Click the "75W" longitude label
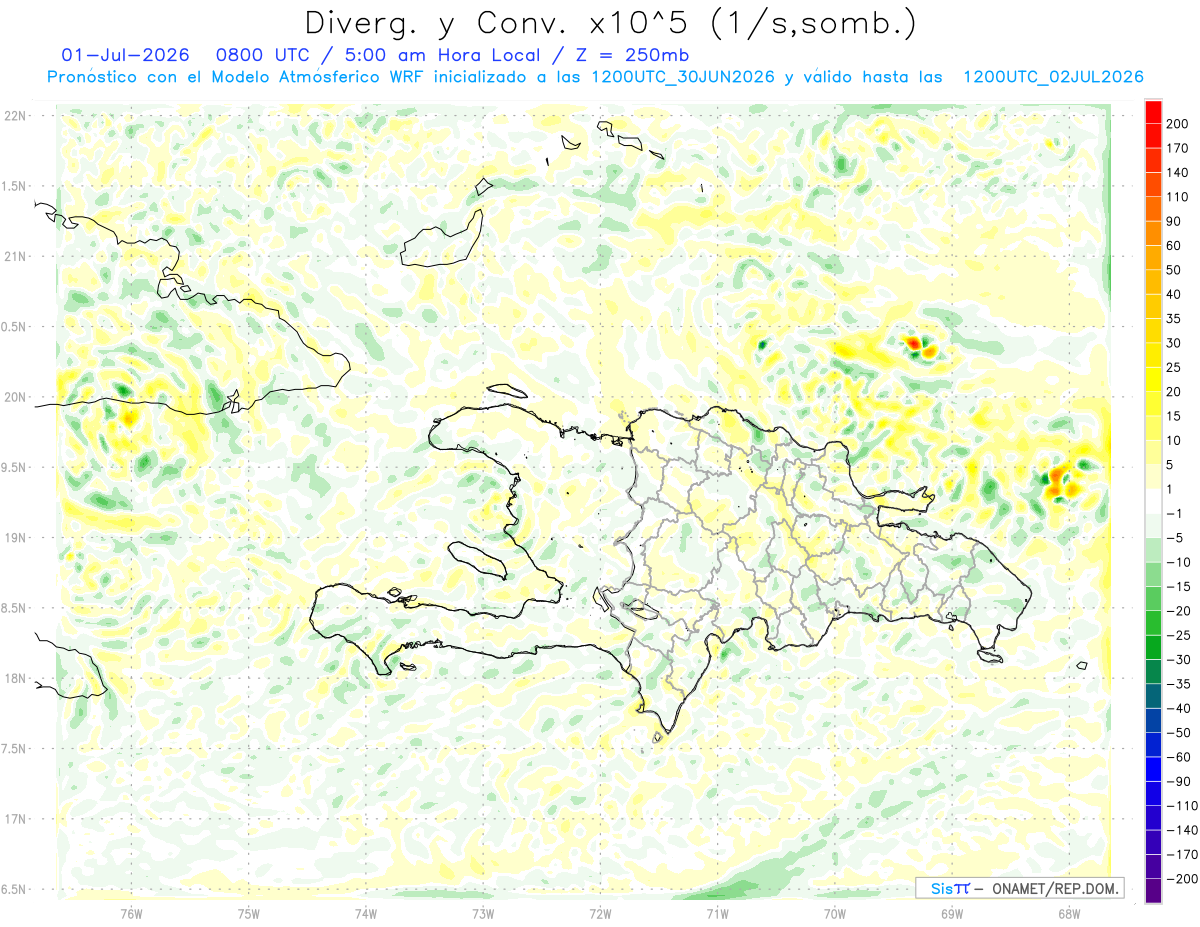Image resolution: width=1200 pixels, height=927 pixels. (249, 914)
